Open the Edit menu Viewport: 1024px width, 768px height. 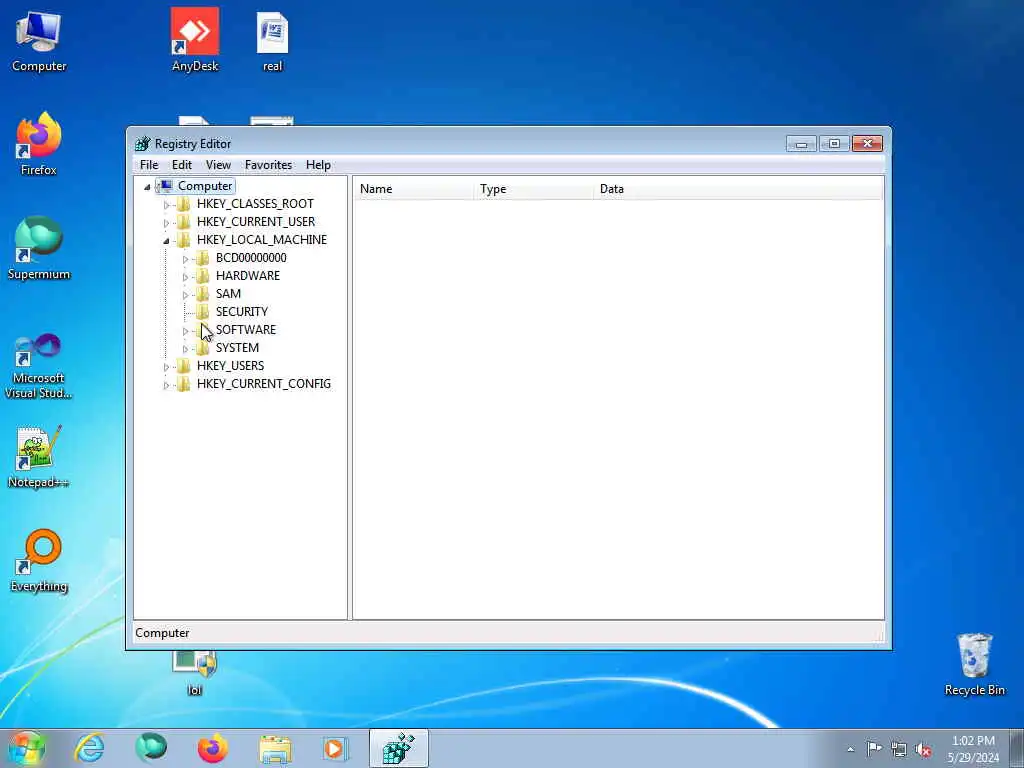click(182, 165)
